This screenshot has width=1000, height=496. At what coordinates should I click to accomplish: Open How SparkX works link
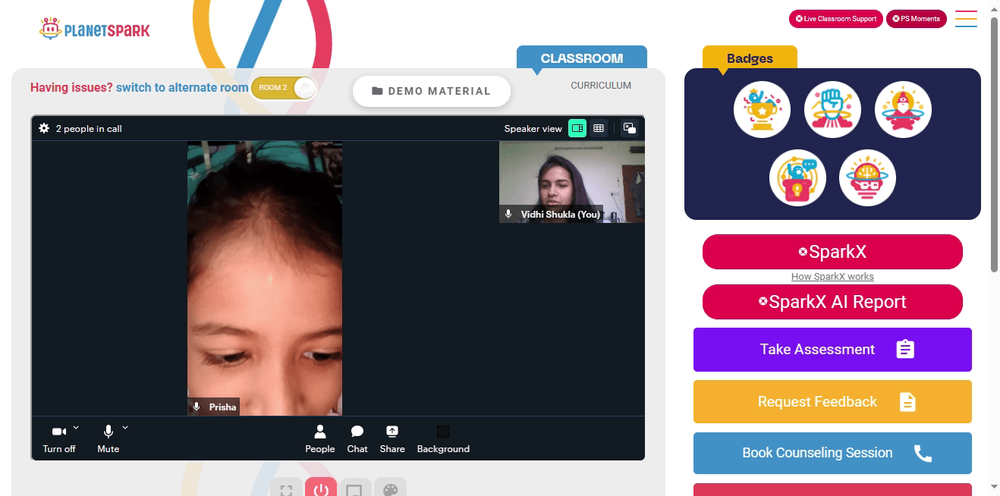832,277
